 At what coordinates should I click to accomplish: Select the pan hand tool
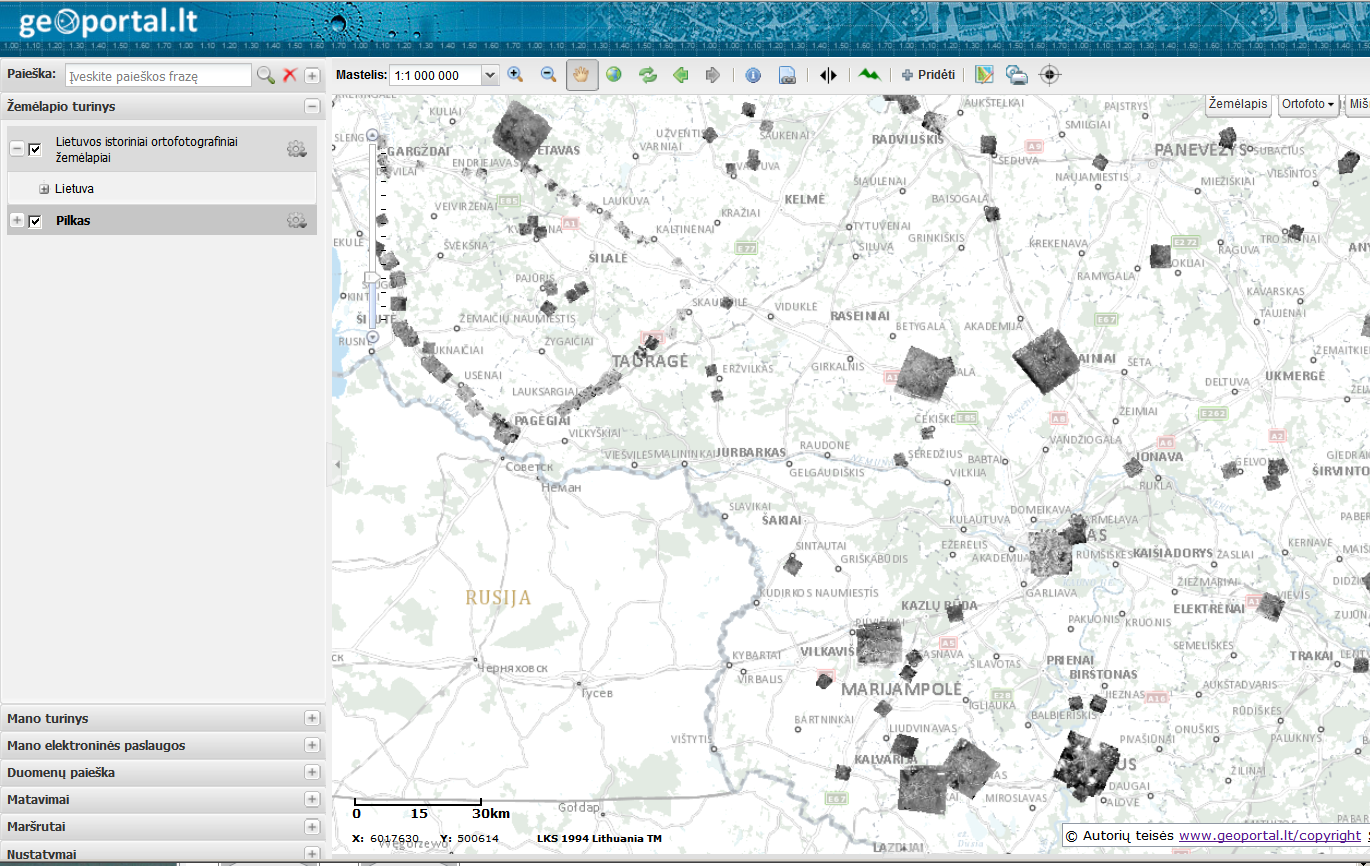582,75
